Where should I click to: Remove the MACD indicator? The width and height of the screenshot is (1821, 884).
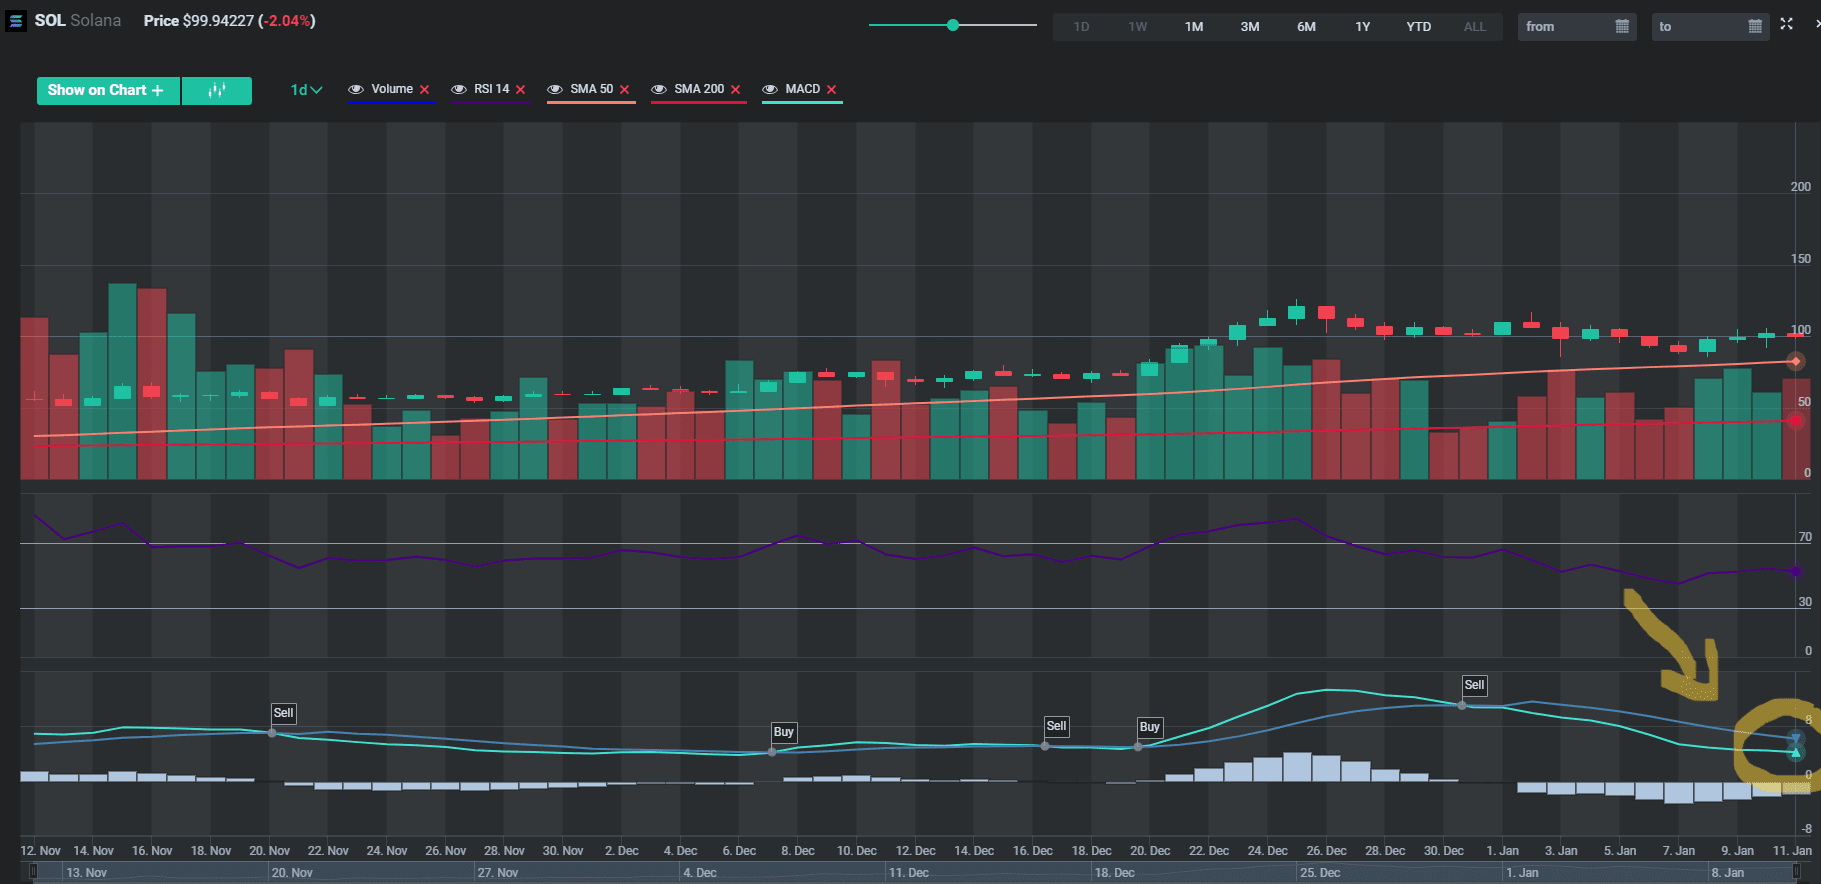pyautogui.click(x=832, y=90)
